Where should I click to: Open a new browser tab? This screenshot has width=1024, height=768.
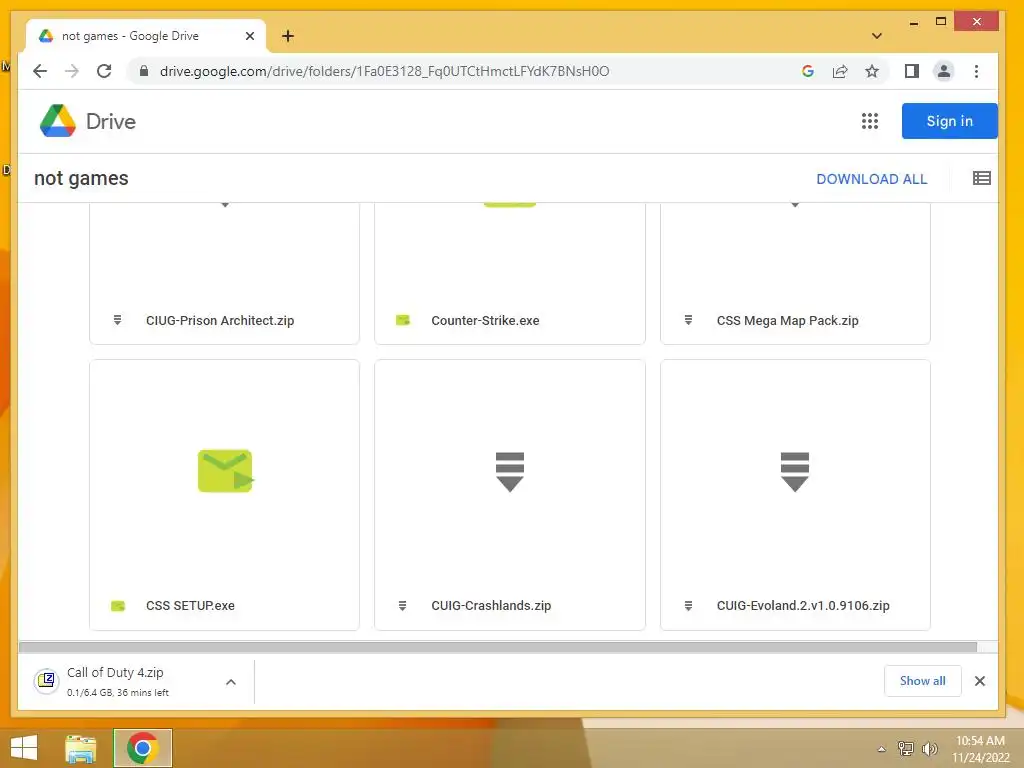click(x=287, y=36)
